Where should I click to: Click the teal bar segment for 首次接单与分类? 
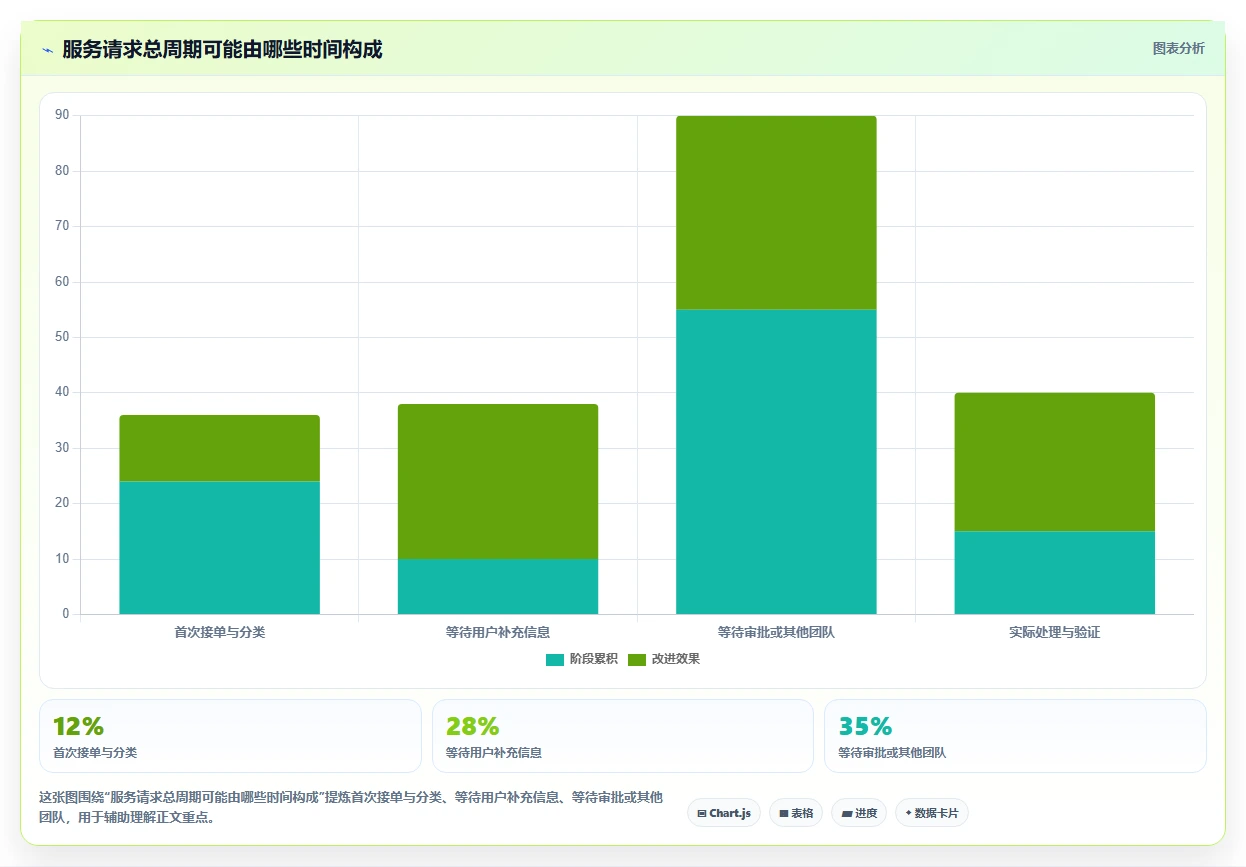point(219,547)
